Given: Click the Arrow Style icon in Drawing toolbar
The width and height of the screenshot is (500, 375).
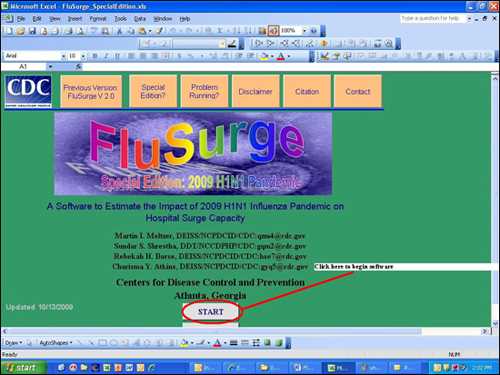Looking at the screenshot, I should point(256,342).
